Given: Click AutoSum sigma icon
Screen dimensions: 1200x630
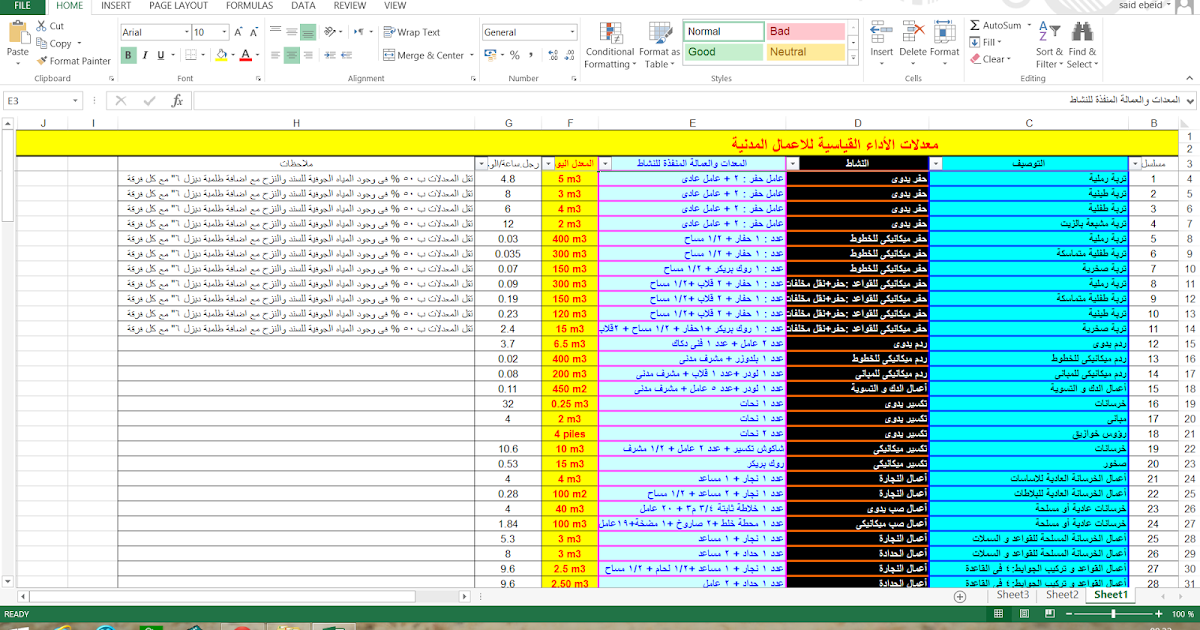Looking at the screenshot, I should (975, 25).
